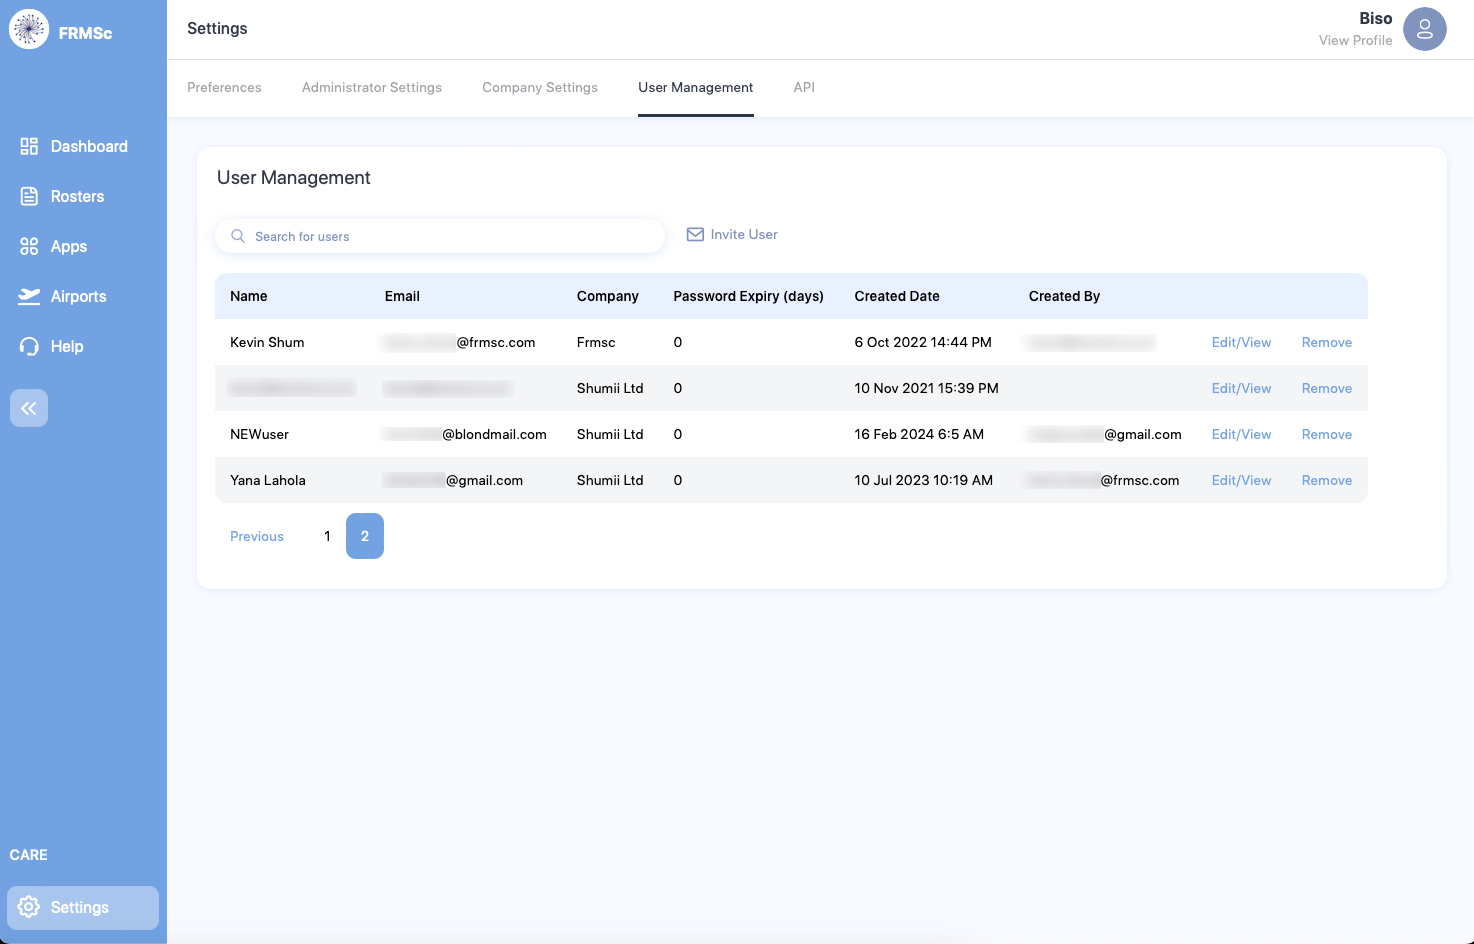Screen dimensions: 1474x944
Task: Click the @blondmail.com email cell
Action: click(x=465, y=434)
